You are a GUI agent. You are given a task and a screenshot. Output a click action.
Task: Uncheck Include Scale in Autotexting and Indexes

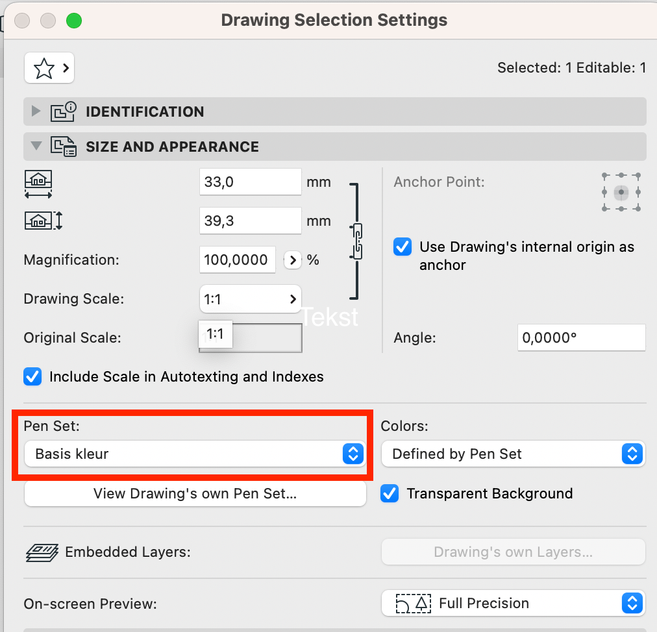pos(33,377)
